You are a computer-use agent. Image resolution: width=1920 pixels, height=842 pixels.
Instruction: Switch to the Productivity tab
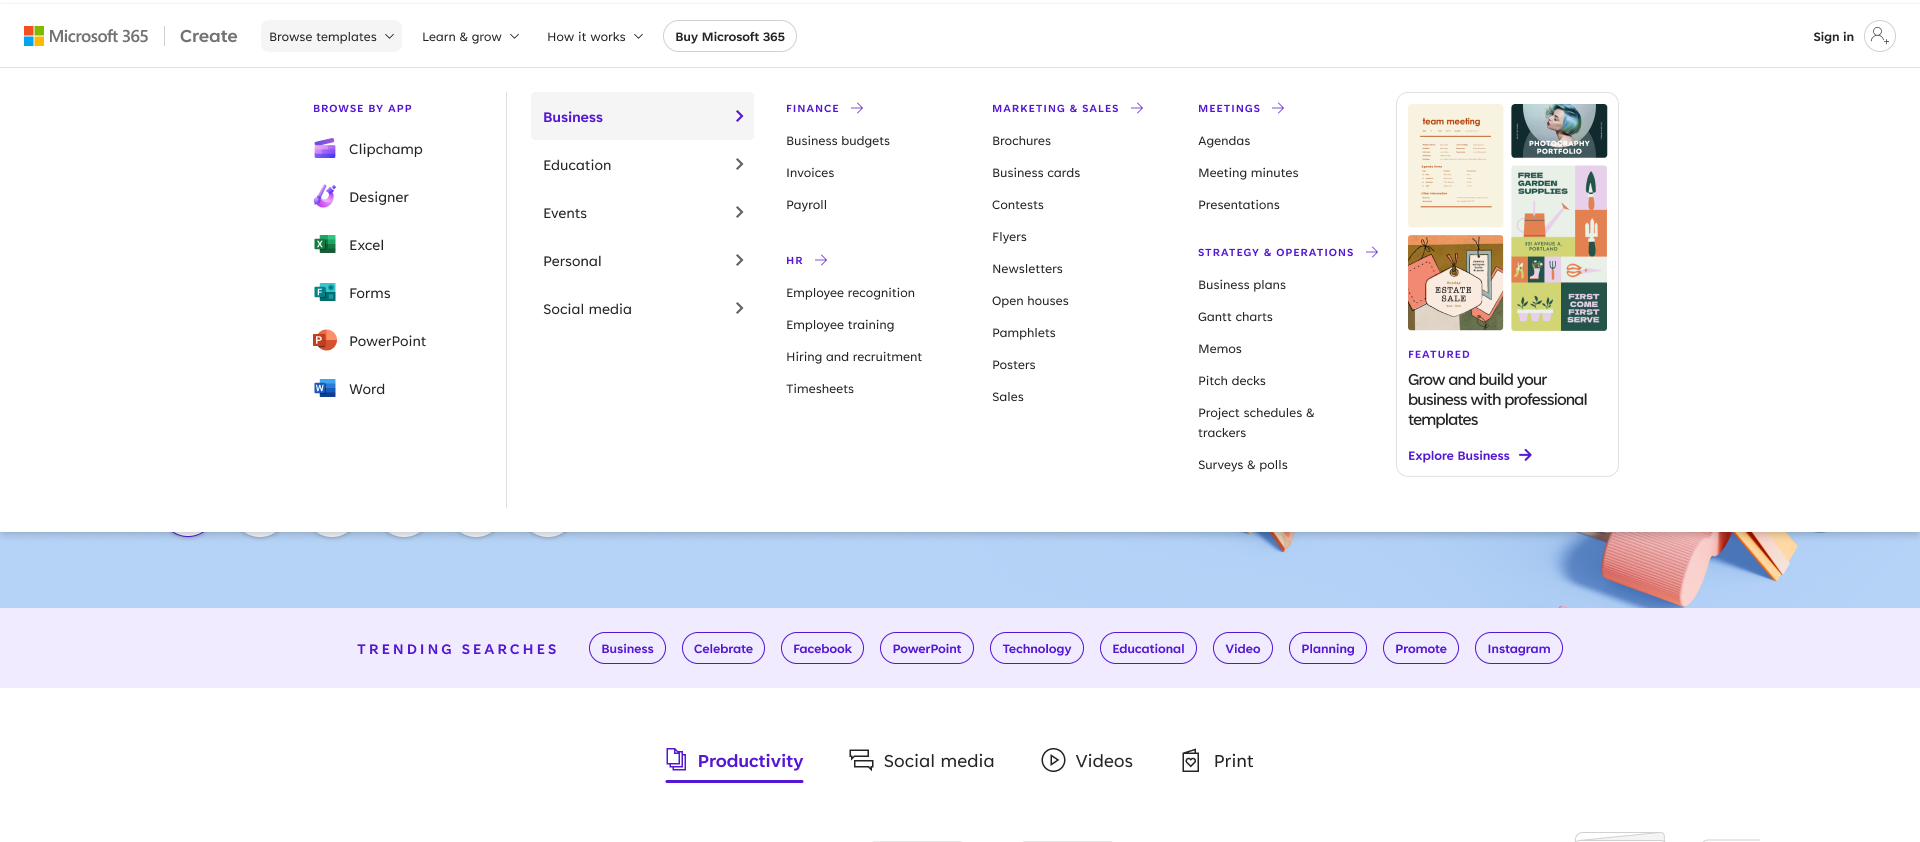[x=734, y=761]
